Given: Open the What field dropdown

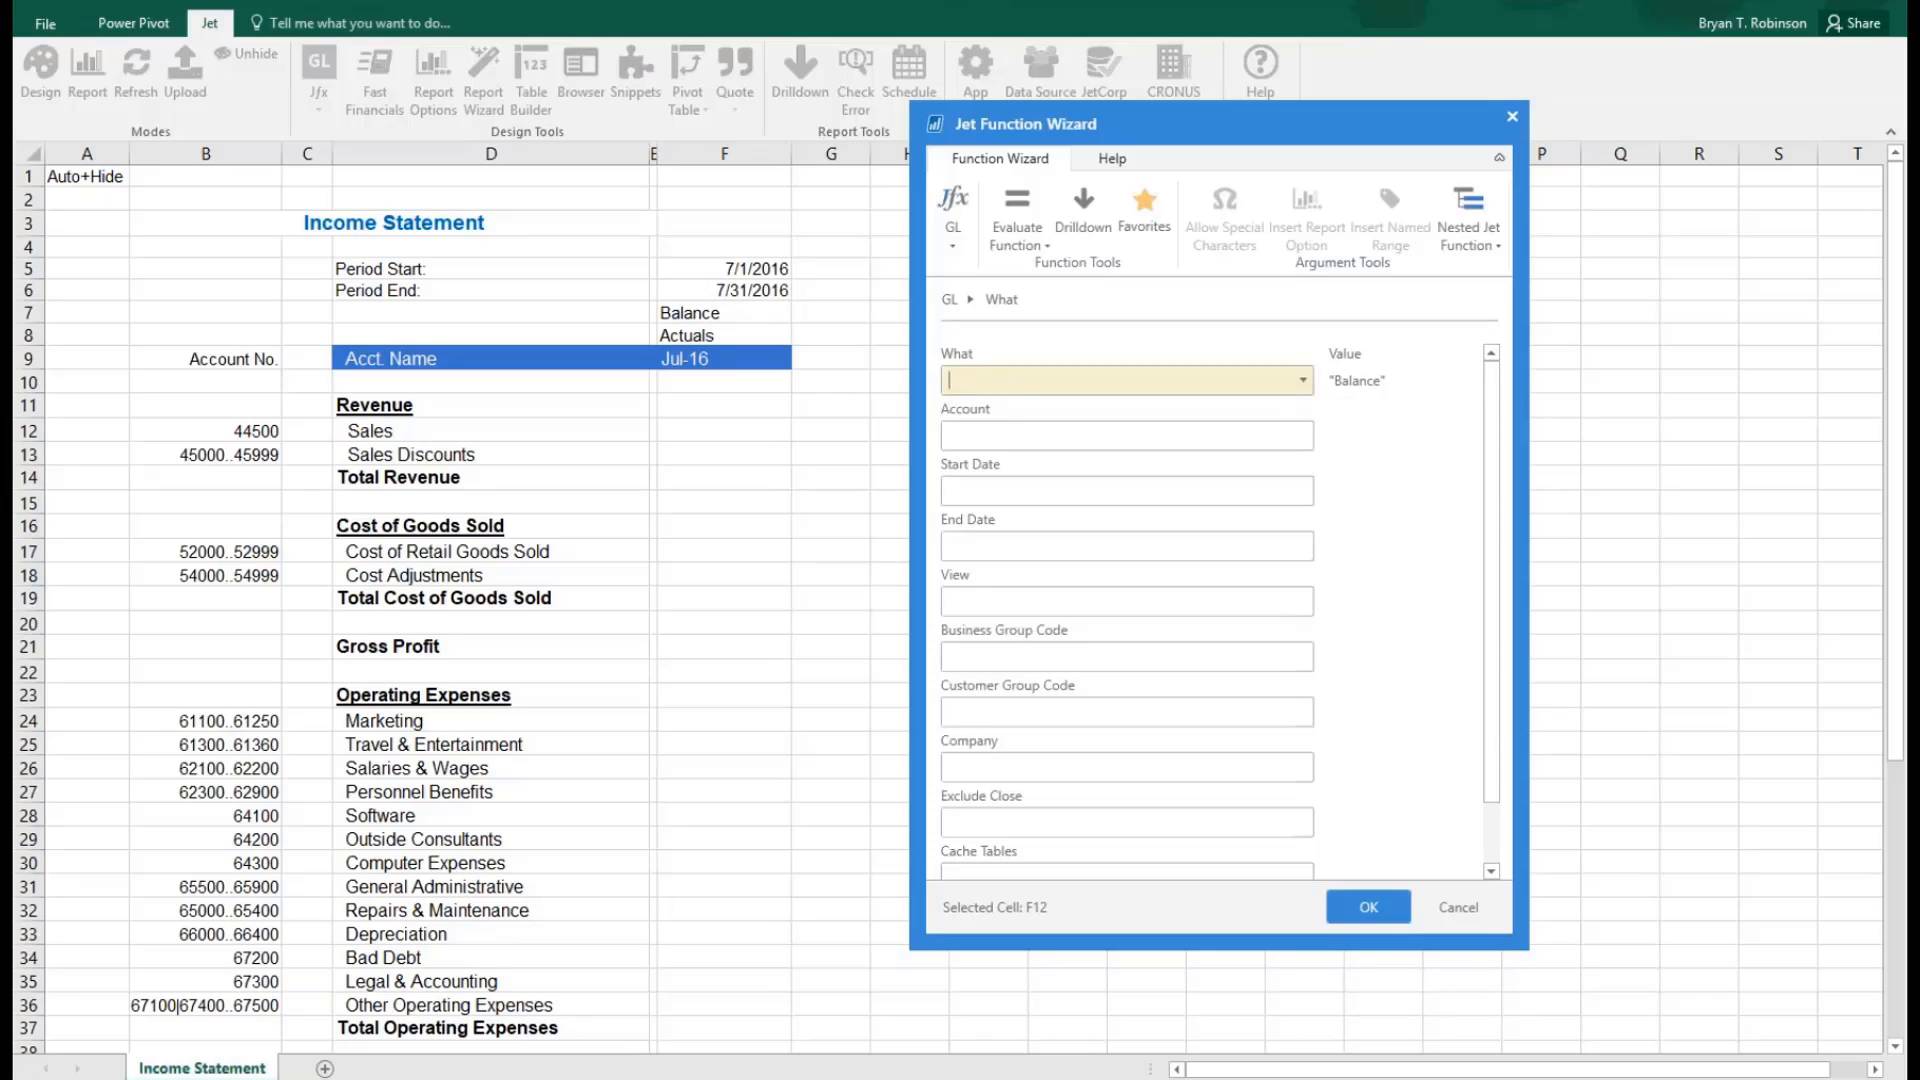Looking at the screenshot, I should pyautogui.click(x=1302, y=380).
